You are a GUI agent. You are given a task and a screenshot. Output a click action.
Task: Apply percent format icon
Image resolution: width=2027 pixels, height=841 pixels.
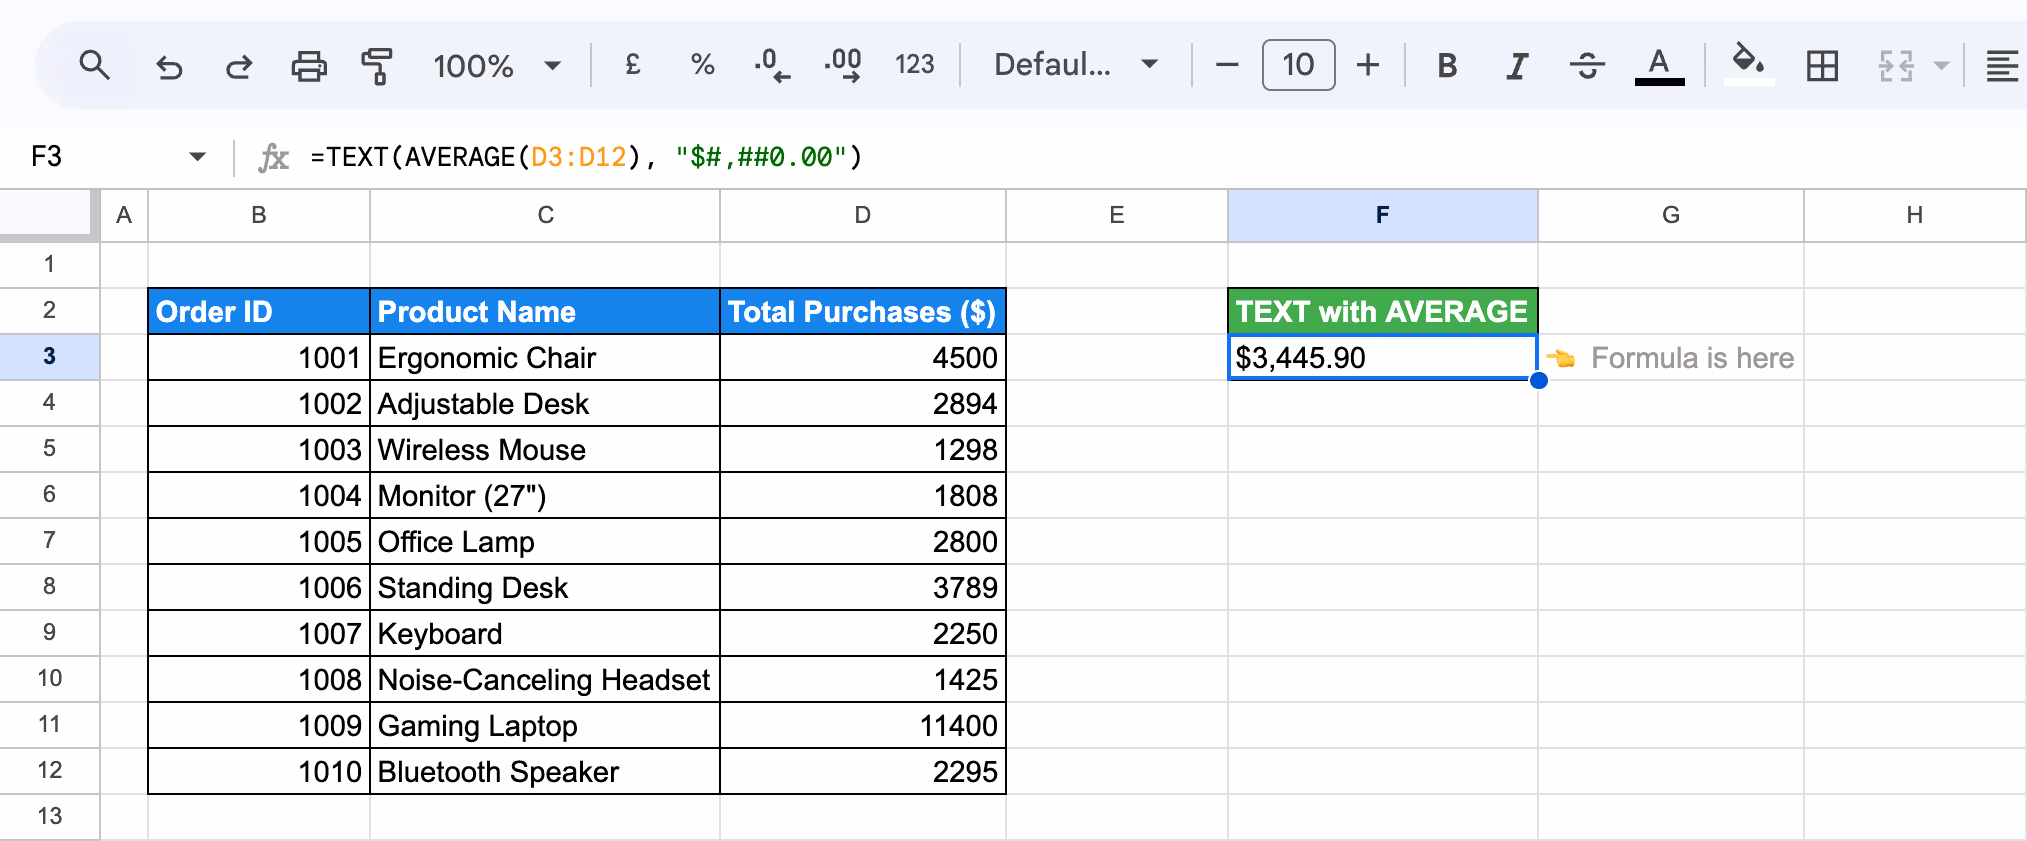click(x=702, y=65)
